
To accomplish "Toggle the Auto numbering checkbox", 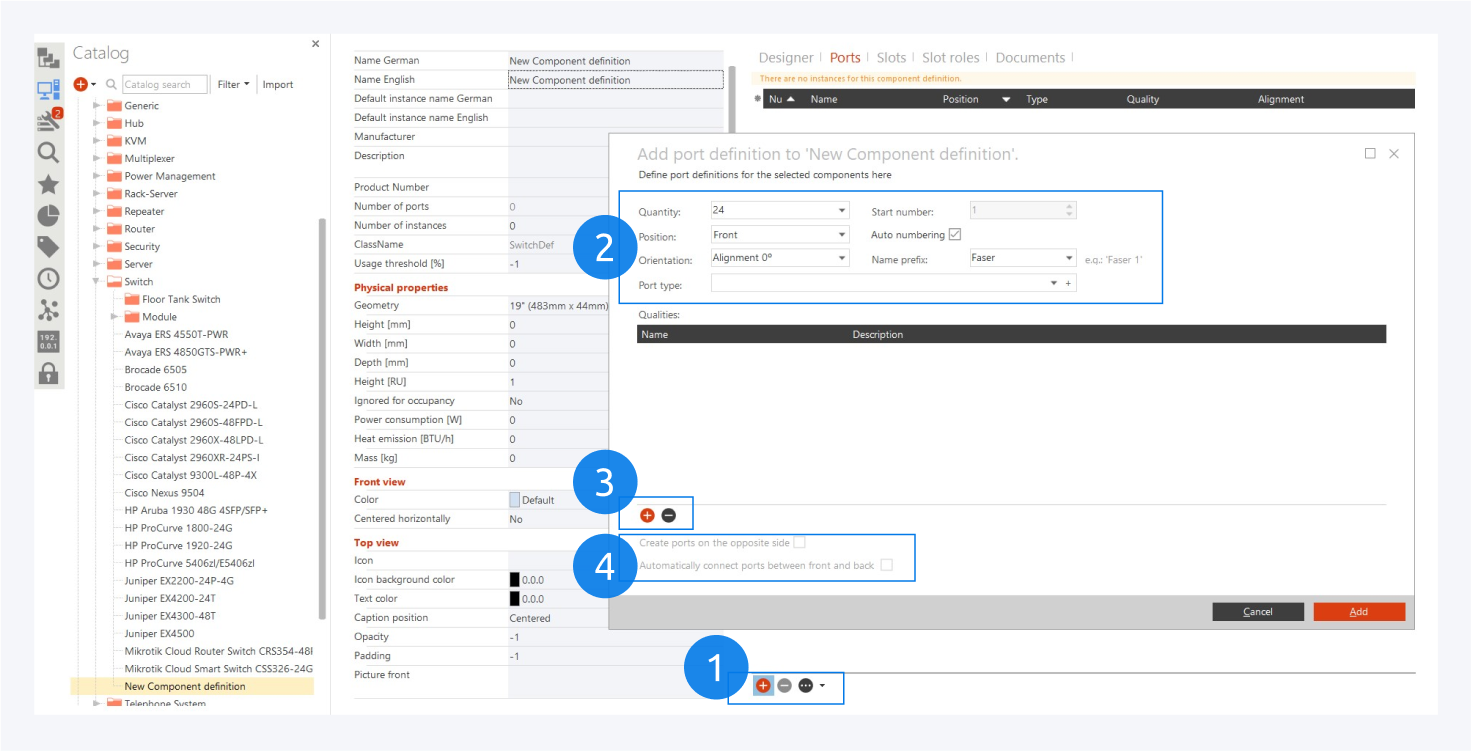I will click(955, 235).
